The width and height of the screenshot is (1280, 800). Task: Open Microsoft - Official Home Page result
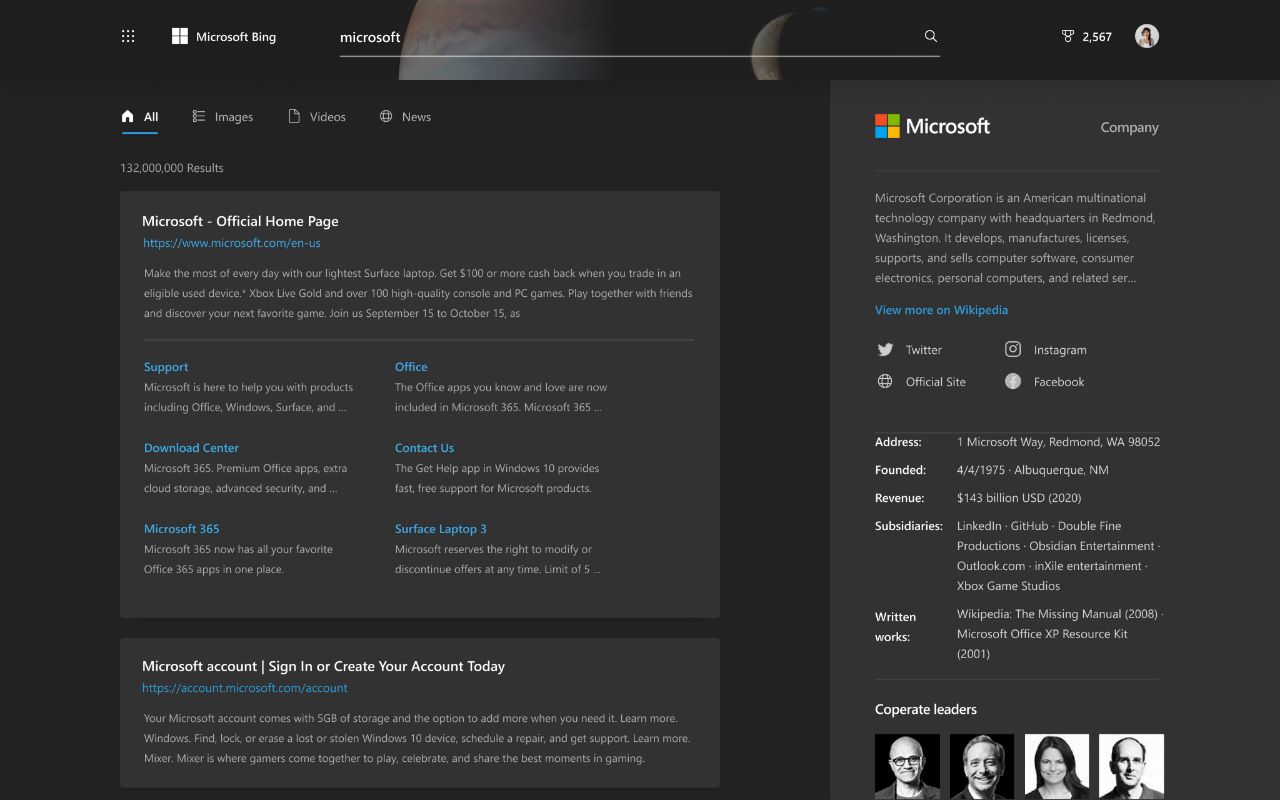click(240, 221)
